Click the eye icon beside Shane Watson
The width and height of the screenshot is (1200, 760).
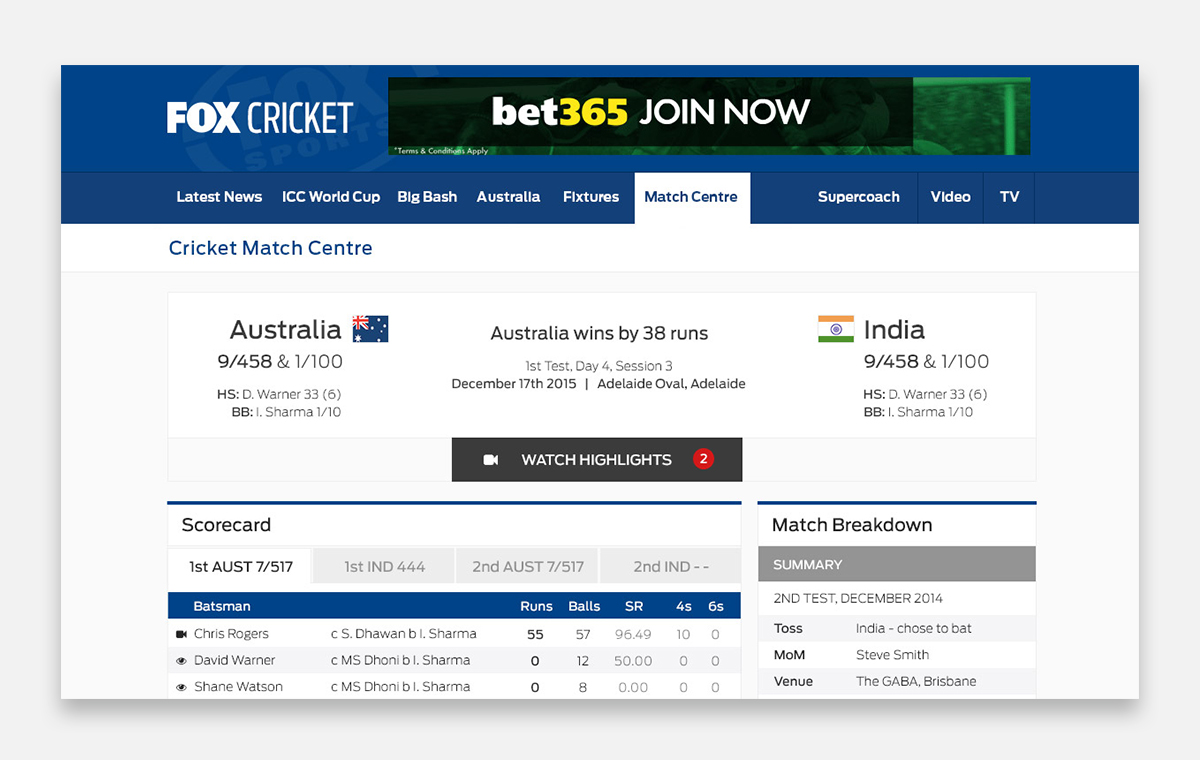(181, 687)
